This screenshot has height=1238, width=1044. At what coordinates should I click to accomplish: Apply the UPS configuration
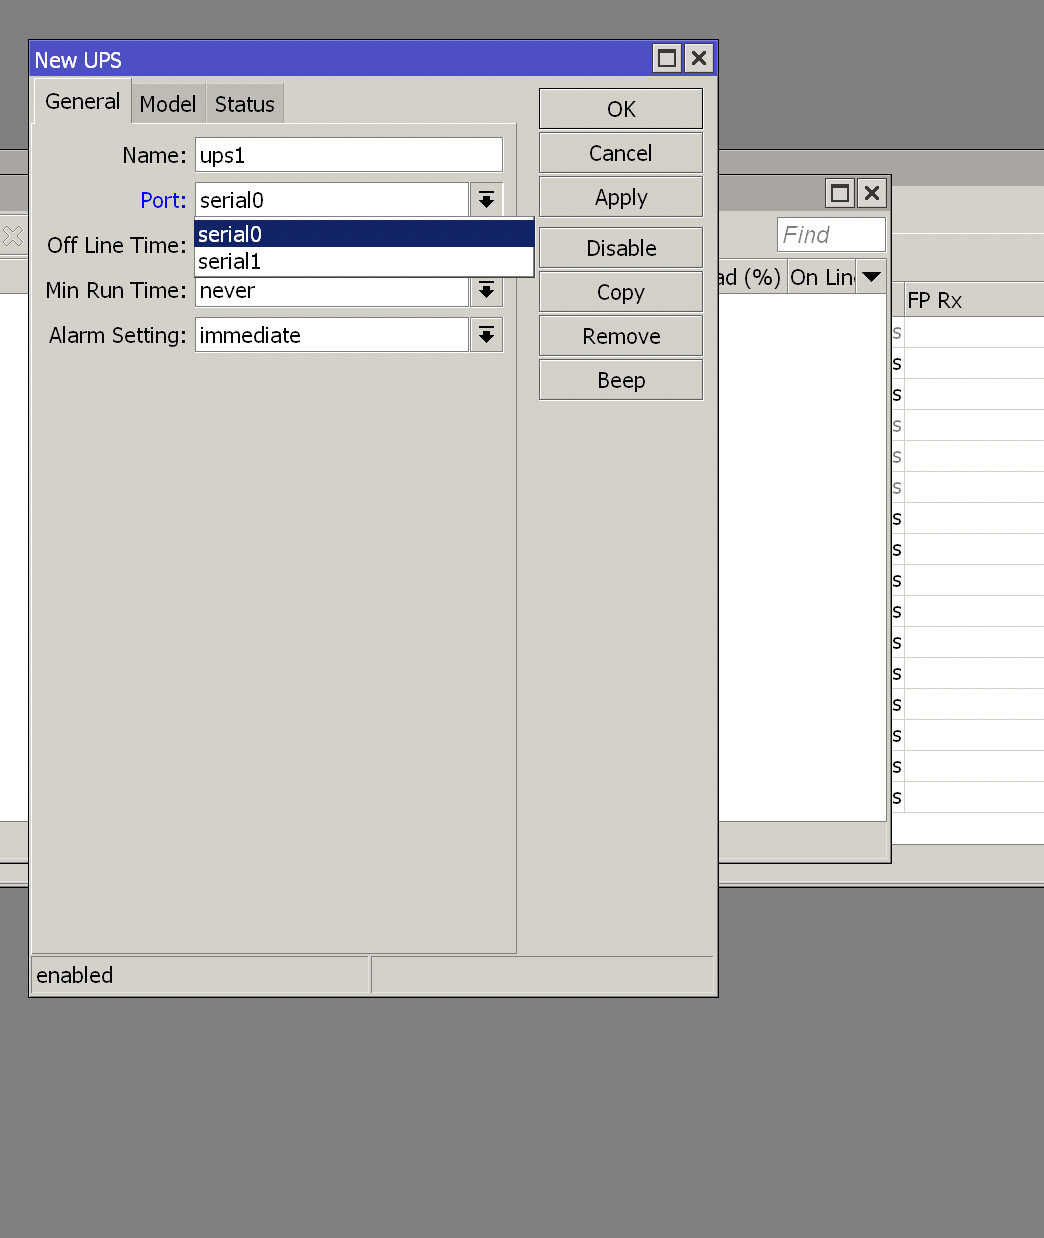[620, 196]
